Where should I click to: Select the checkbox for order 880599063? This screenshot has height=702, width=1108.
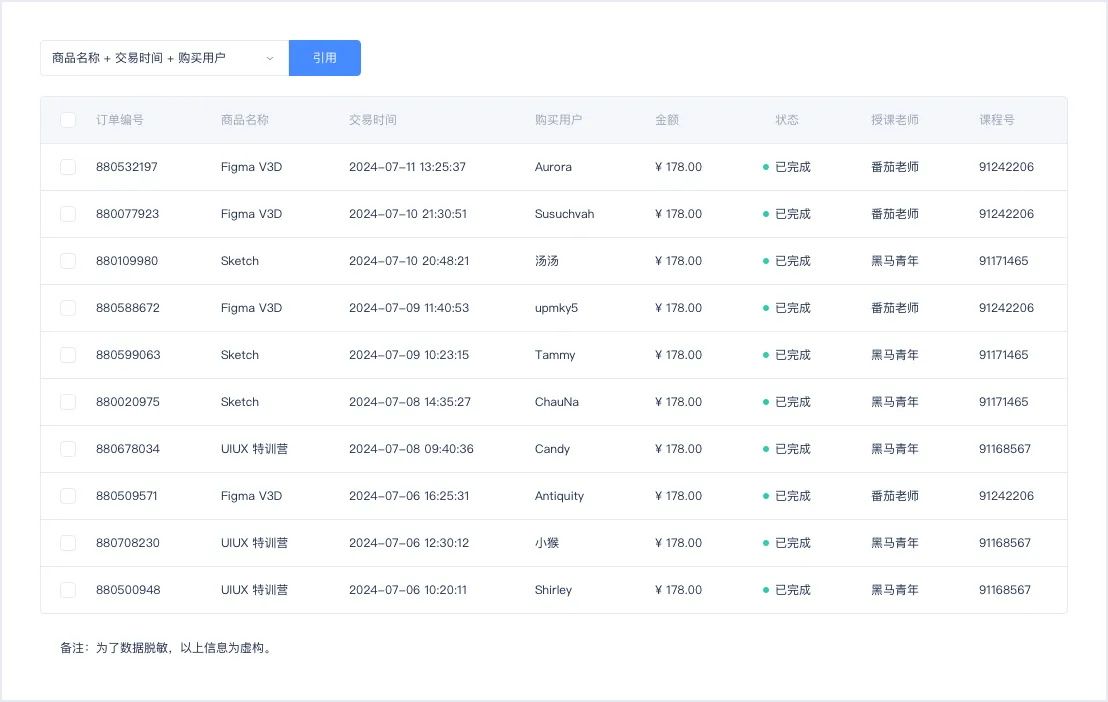tap(68, 355)
